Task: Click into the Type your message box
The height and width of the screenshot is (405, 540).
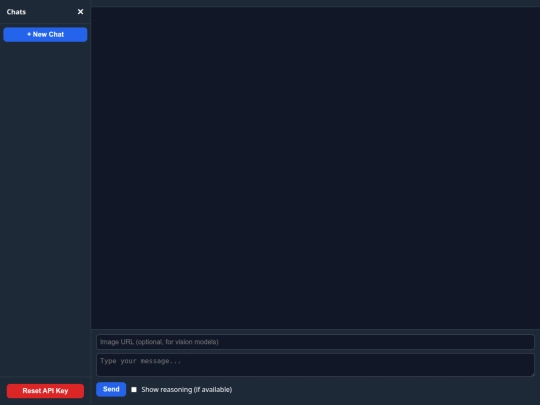Action: 315,365
